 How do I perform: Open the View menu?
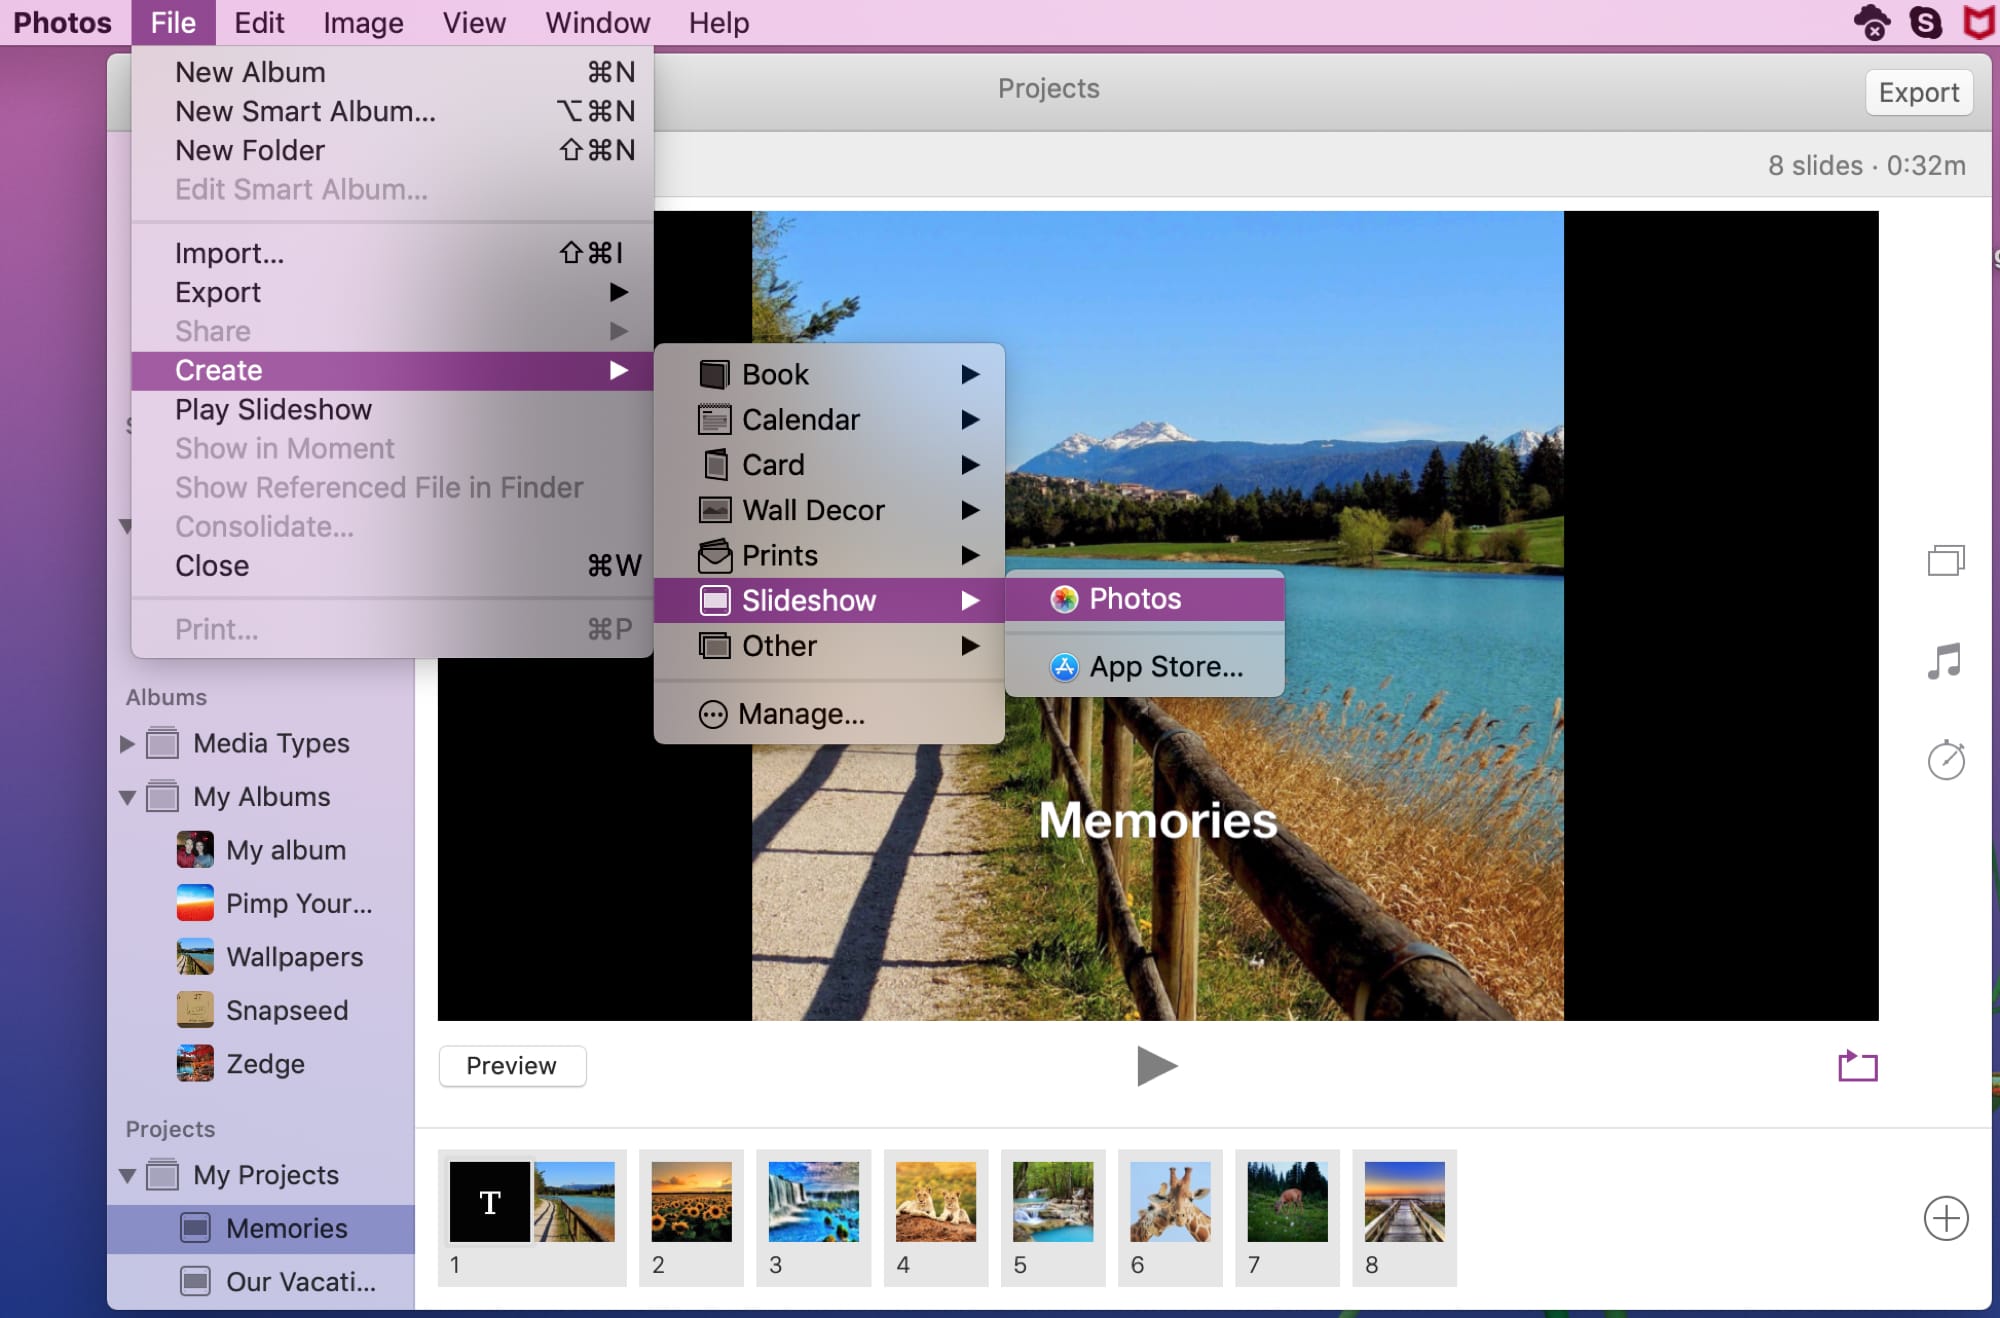pyautogui.click(x=474, y=22)
